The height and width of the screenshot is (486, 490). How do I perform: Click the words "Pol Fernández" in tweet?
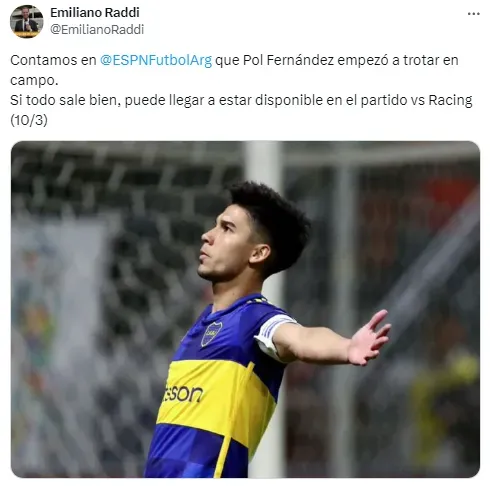coord(288,60)
